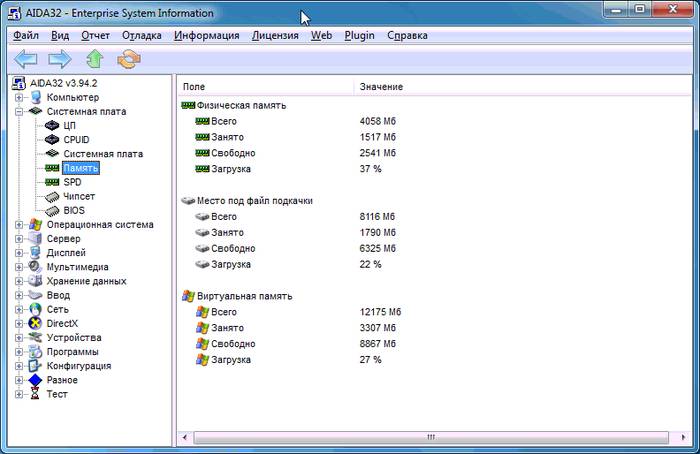Screen dimensions: 700x454
Task: Open the Файл menu
Action: click(x=26, y=35)
